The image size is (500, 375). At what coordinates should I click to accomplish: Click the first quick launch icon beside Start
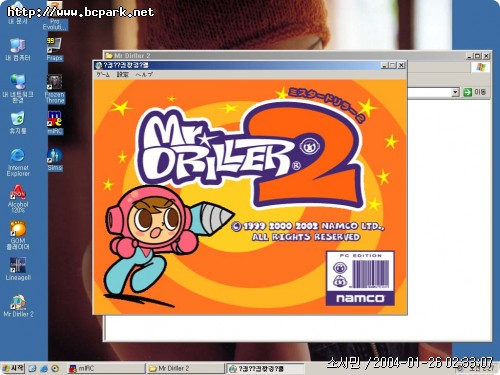[x=32, y=369]
